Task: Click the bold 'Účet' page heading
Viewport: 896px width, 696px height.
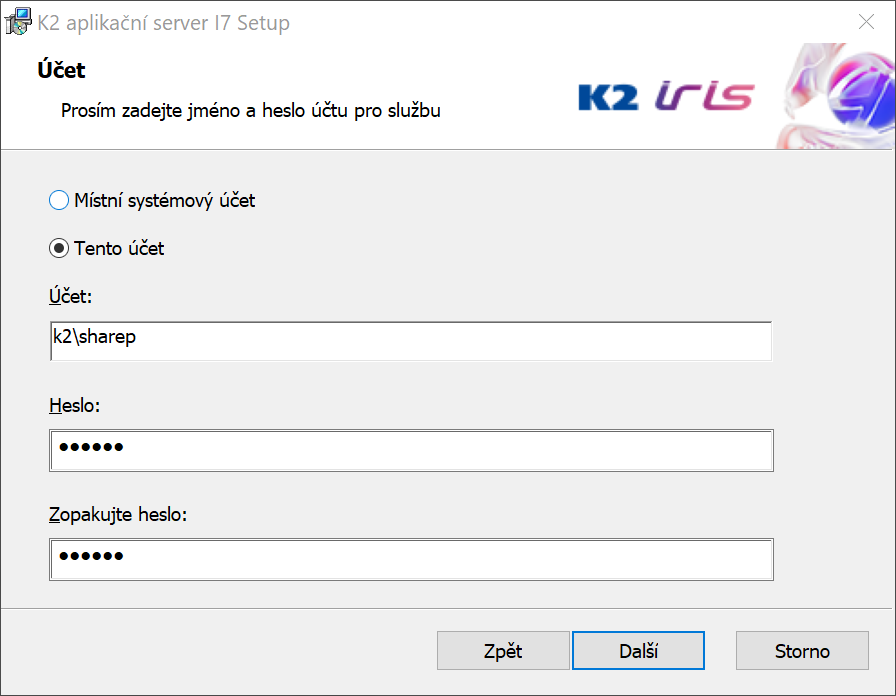Action: [x=62, y=70]
